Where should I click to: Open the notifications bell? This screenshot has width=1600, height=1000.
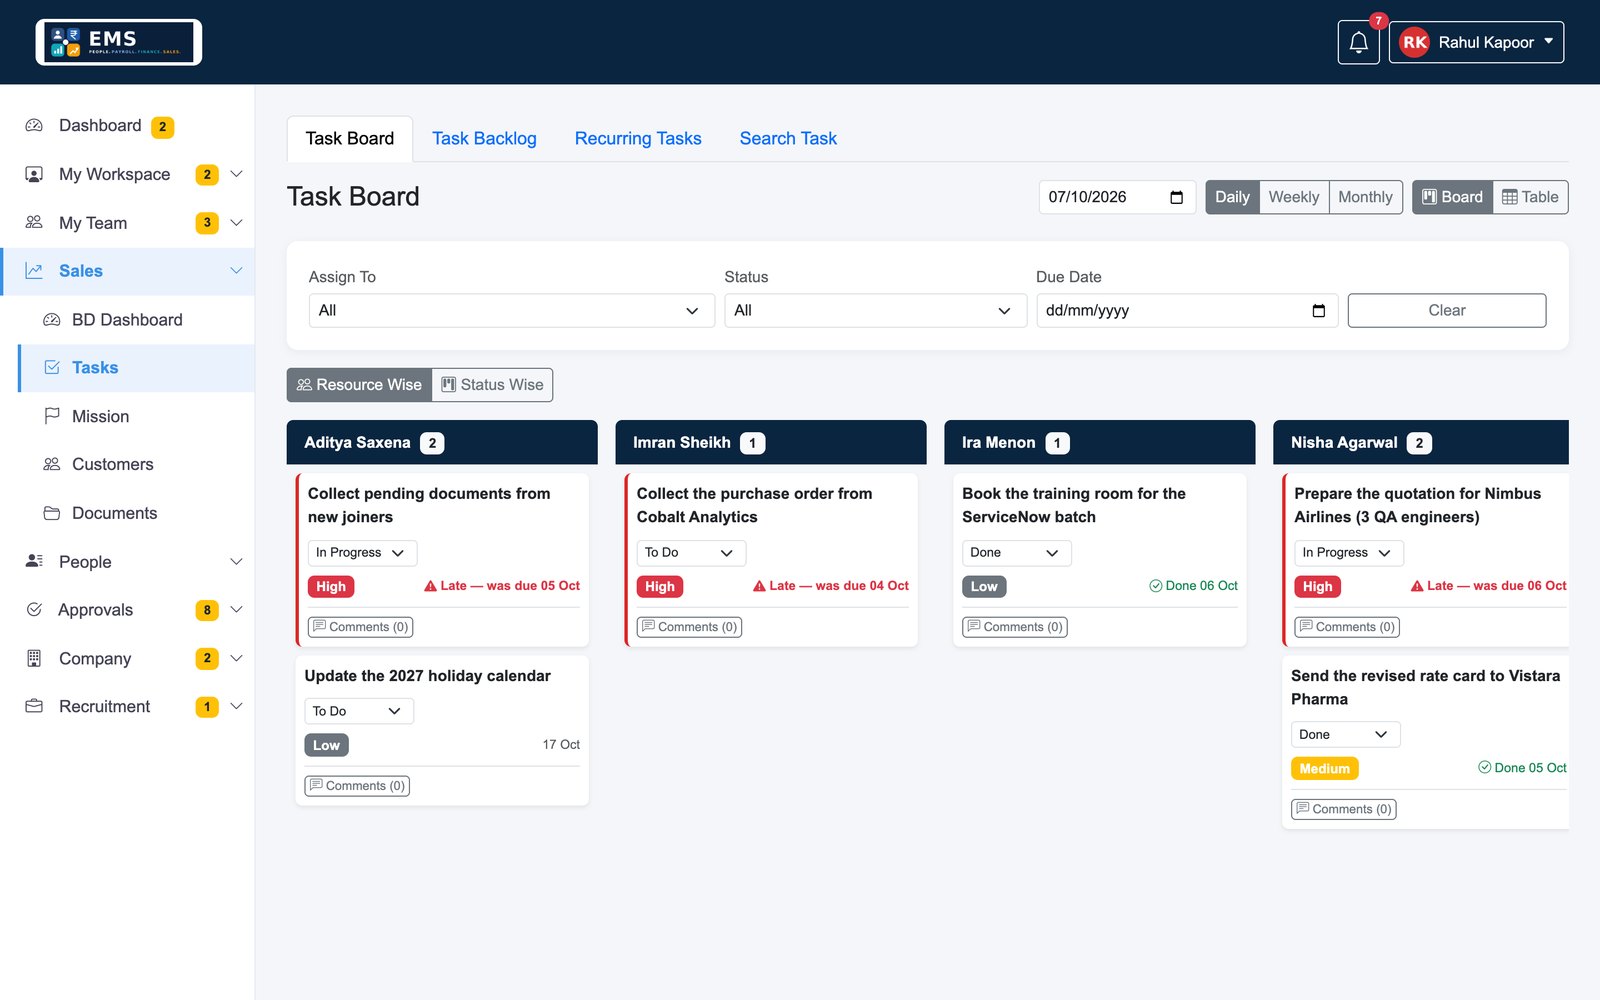(x=1358, y=42)
